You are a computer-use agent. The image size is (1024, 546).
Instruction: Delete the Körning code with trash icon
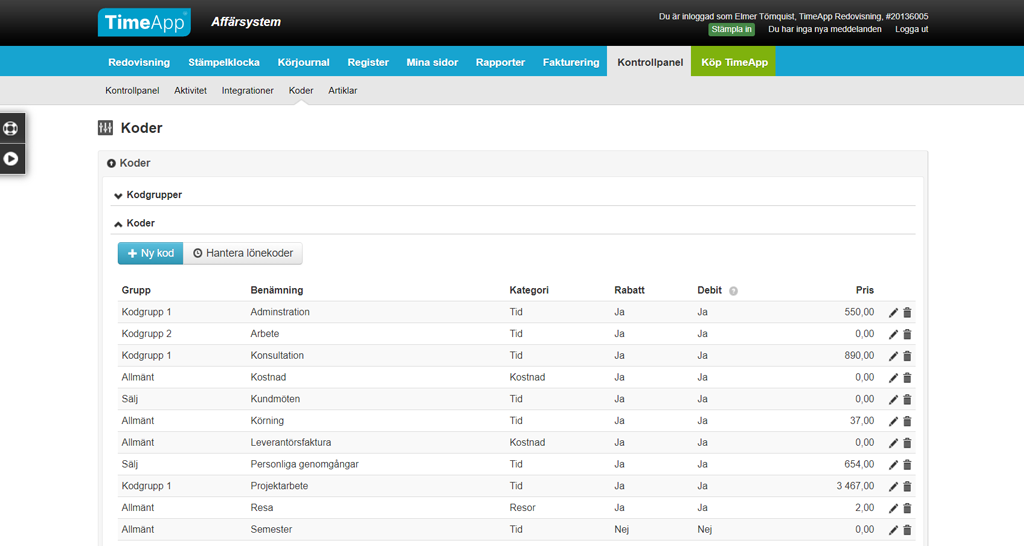tap(907, 421)
